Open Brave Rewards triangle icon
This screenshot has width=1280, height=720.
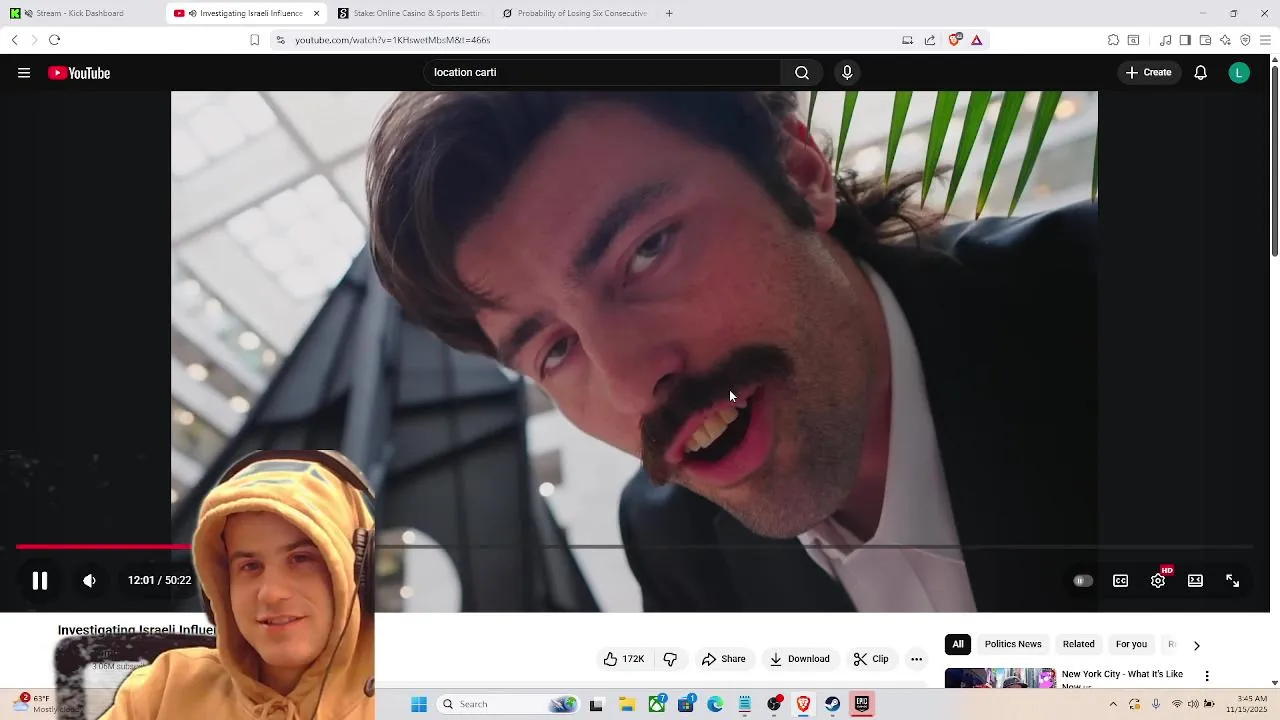click(x=977, y=40)
